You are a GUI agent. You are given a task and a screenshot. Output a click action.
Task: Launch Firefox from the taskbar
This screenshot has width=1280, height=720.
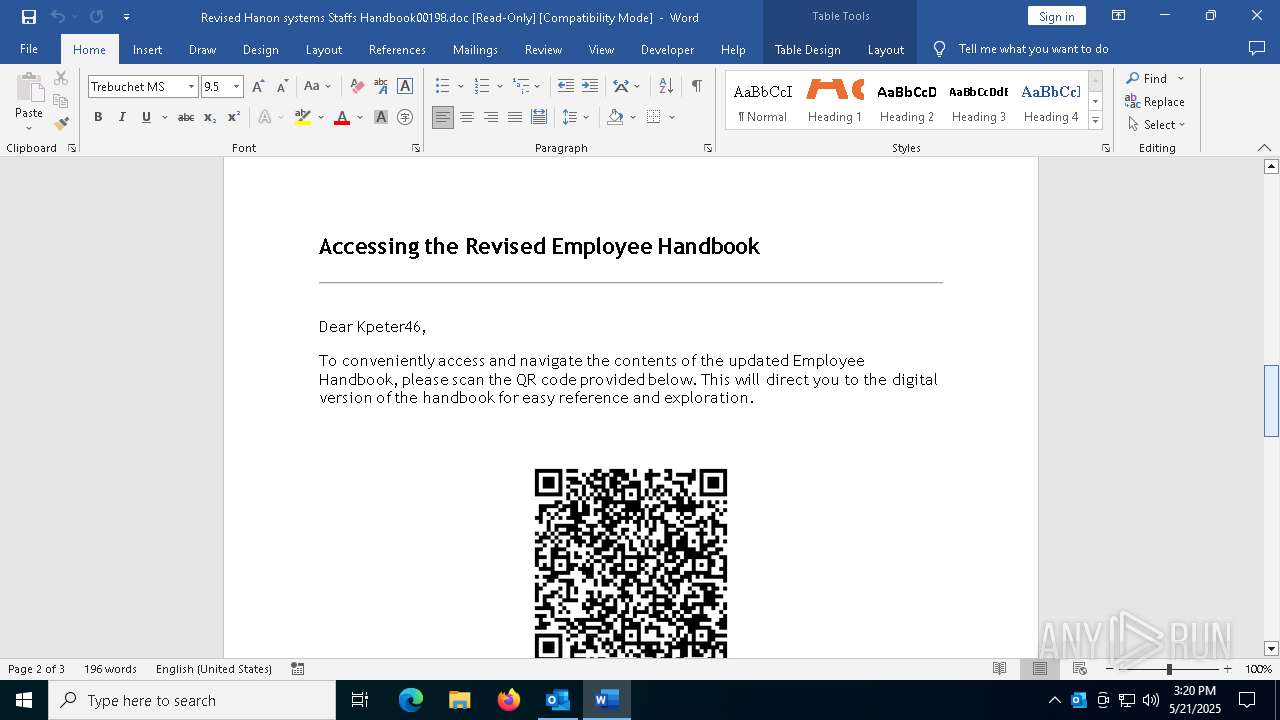click(509, 700)
